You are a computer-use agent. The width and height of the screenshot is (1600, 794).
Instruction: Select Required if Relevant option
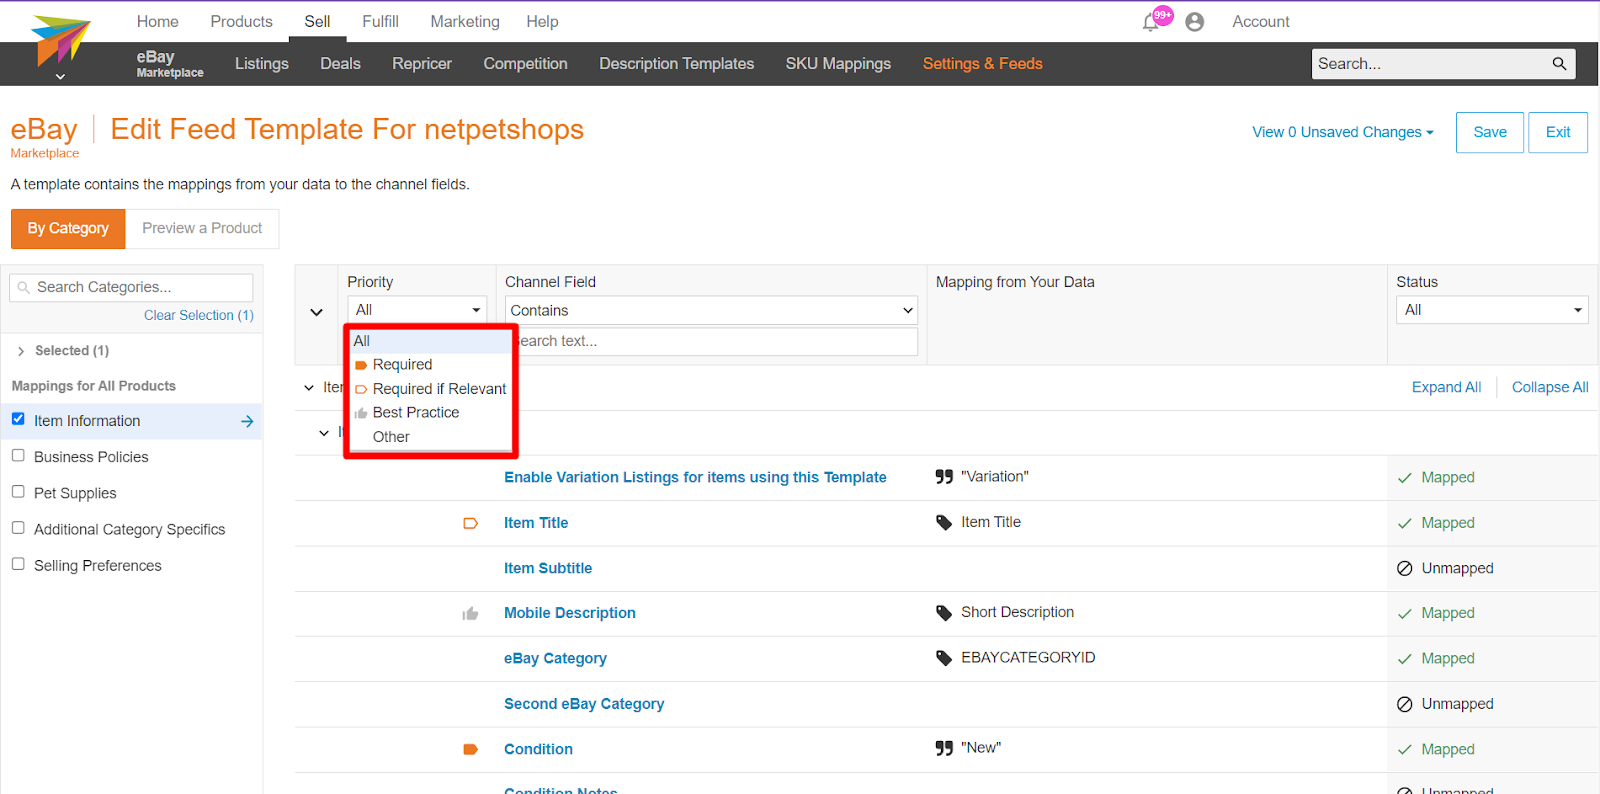[x=431, y=389]
